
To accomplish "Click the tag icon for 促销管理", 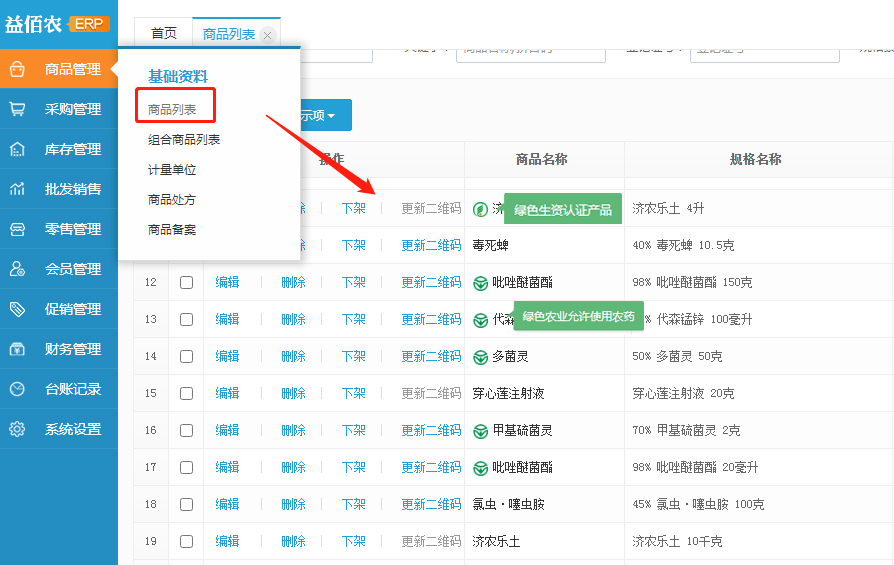I will (17, 309).
